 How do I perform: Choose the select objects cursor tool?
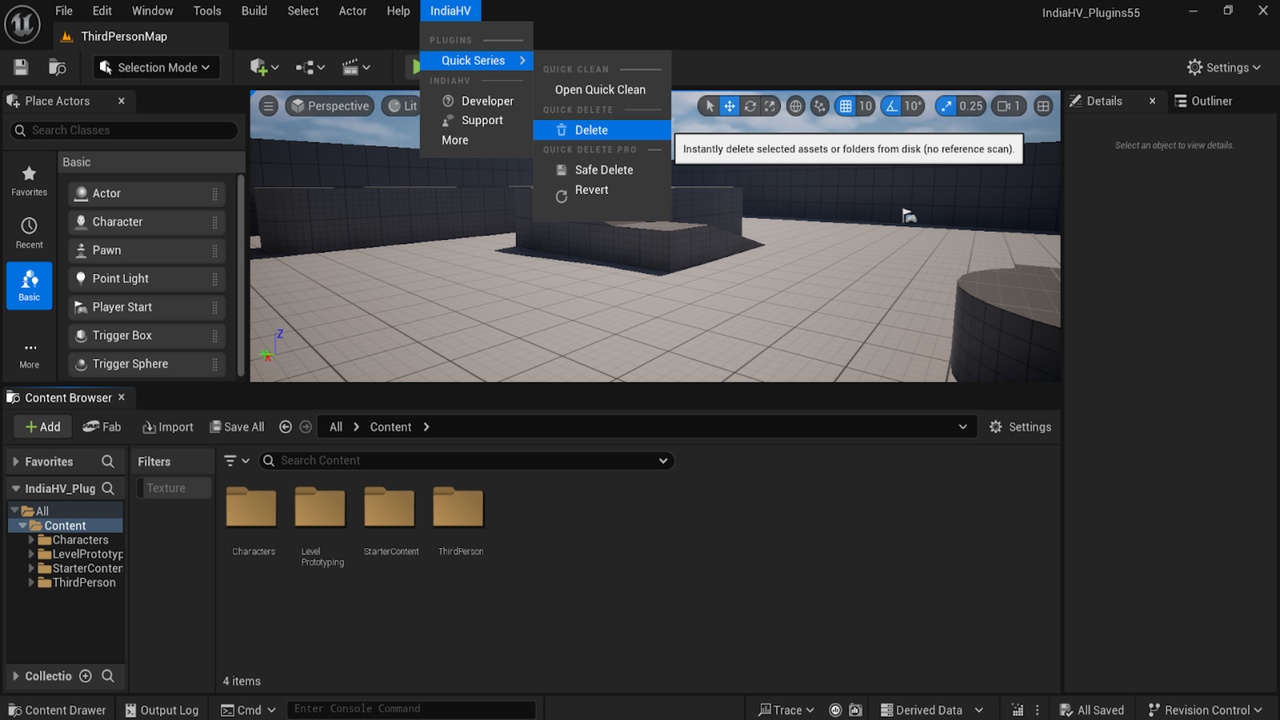coord(709,106)
